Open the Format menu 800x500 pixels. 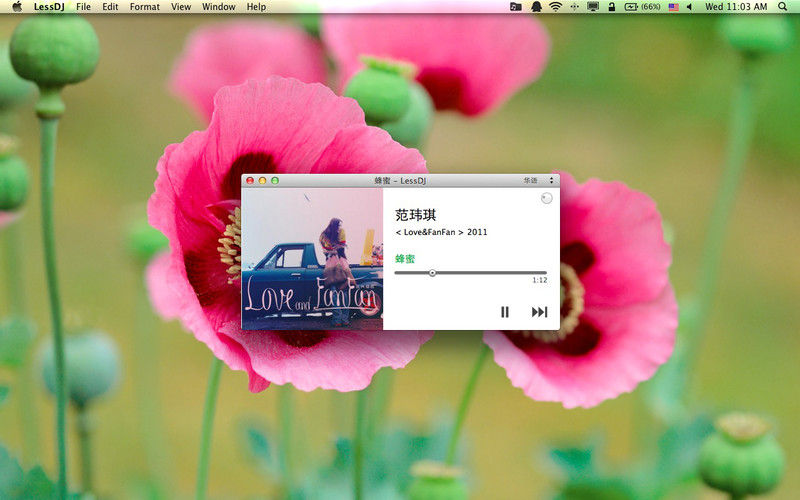tap(144, 7)
